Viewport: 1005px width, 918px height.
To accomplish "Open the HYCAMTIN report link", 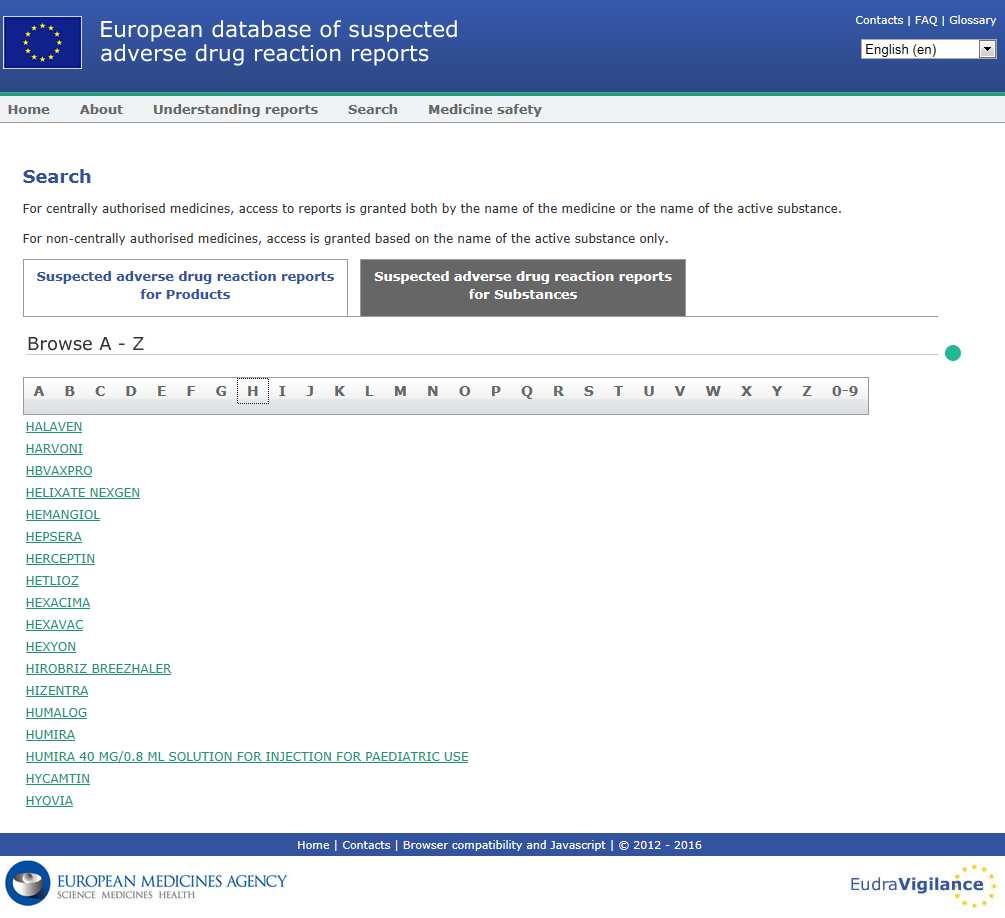I will 58,779.
